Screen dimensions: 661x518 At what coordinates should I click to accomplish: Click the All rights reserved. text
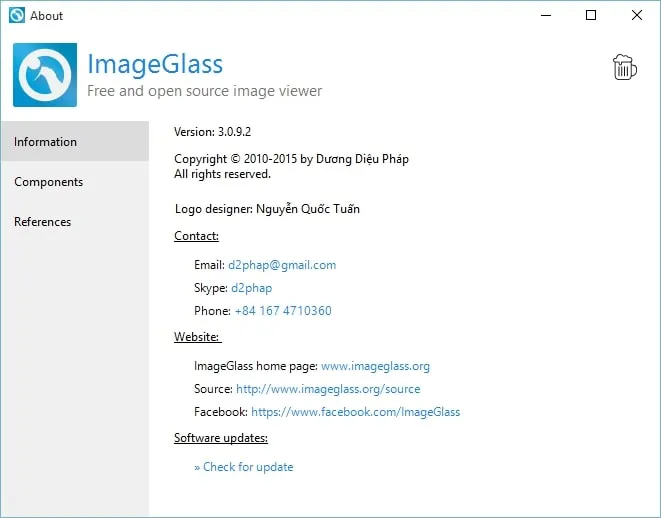click(x=222, y=174)
